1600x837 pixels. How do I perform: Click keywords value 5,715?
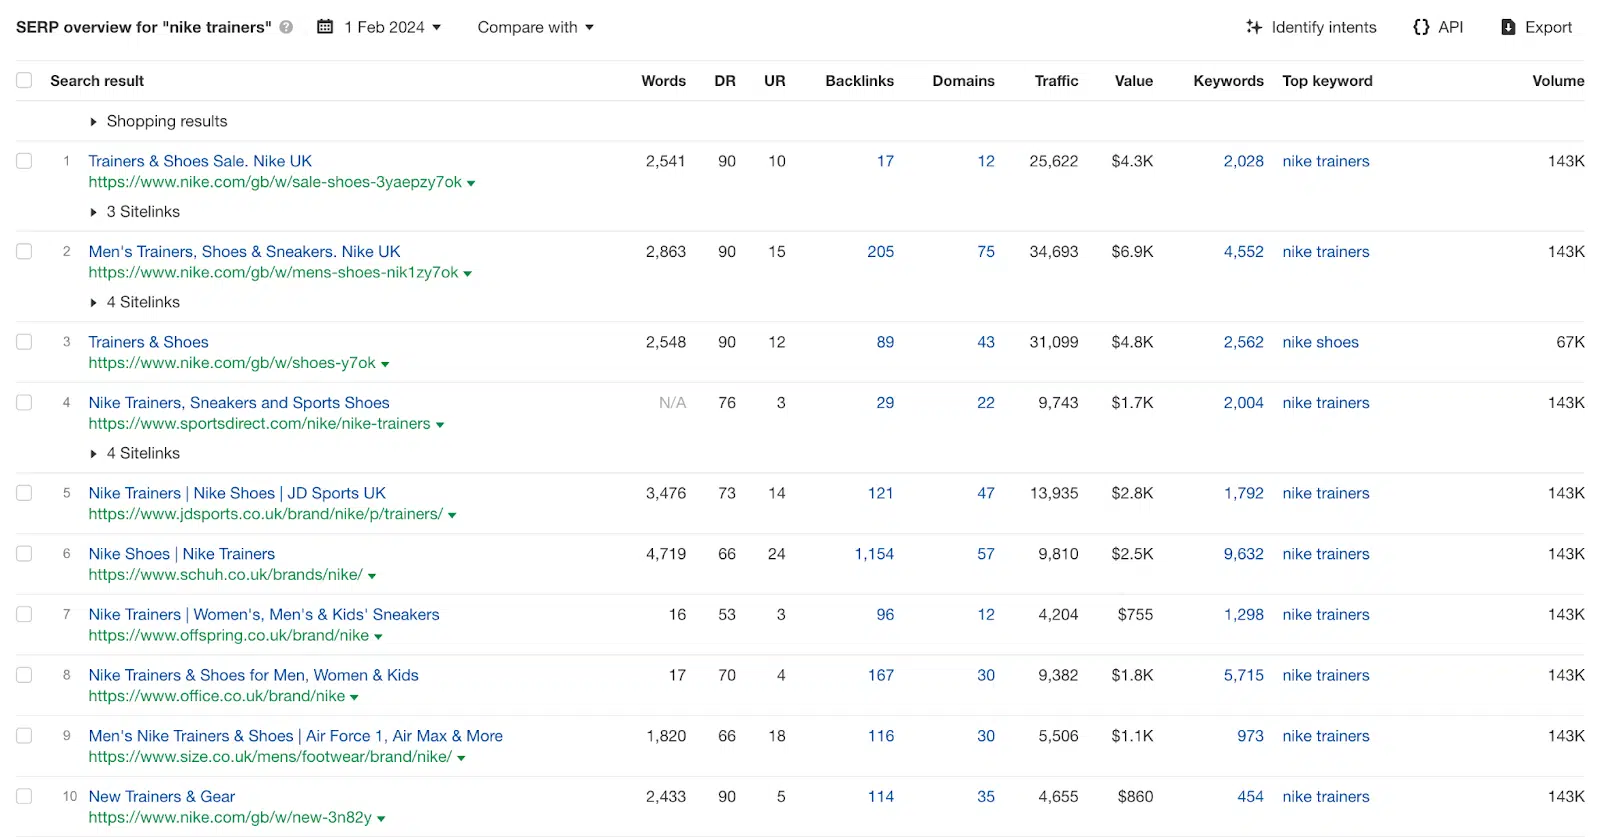(1243, 675)
